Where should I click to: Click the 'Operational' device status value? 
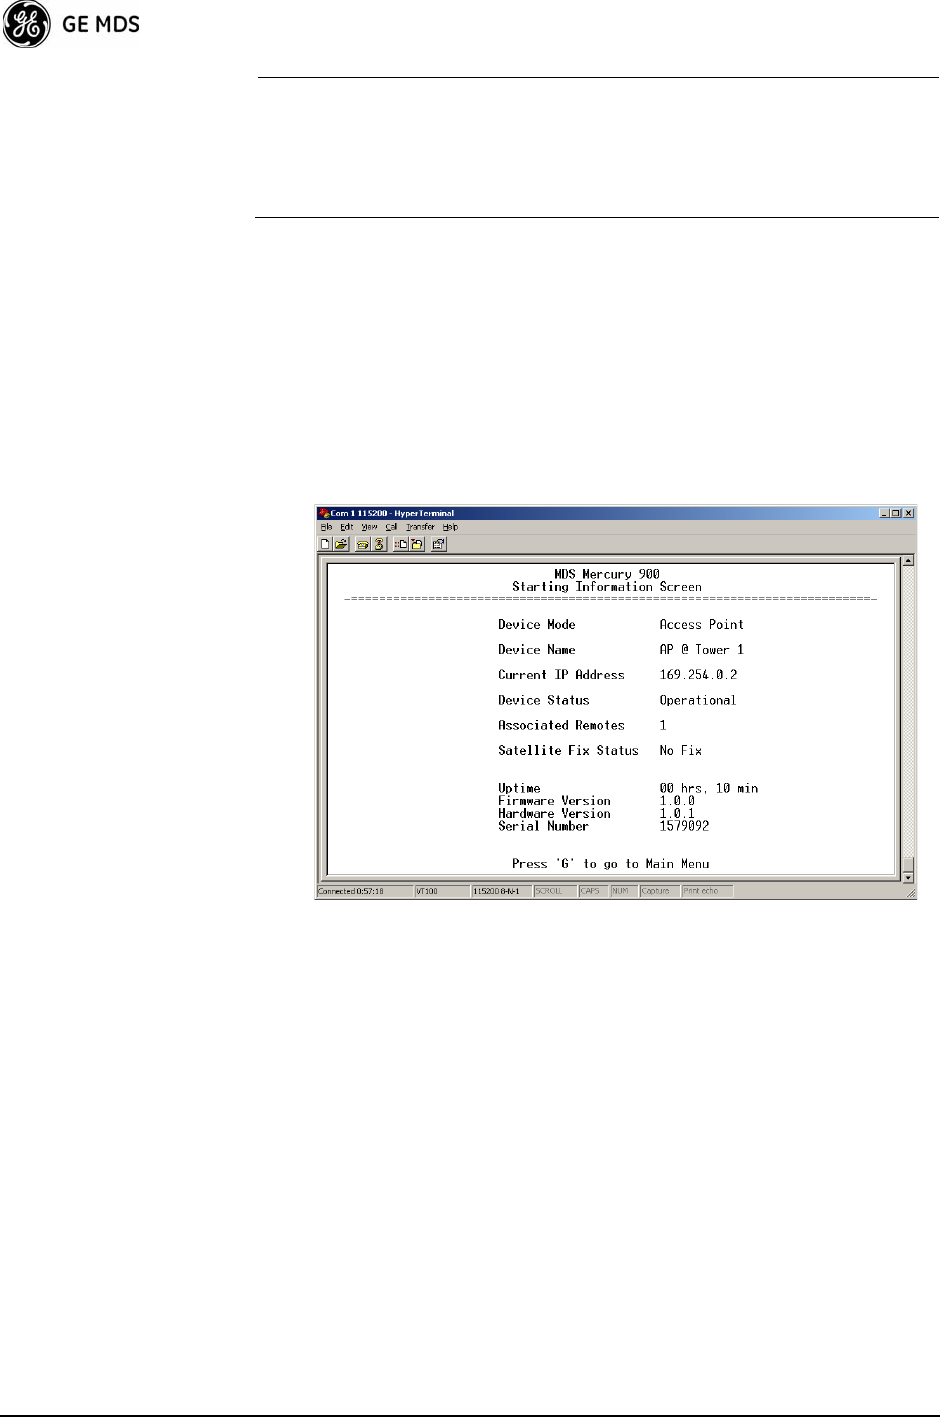tap(697, 701)
